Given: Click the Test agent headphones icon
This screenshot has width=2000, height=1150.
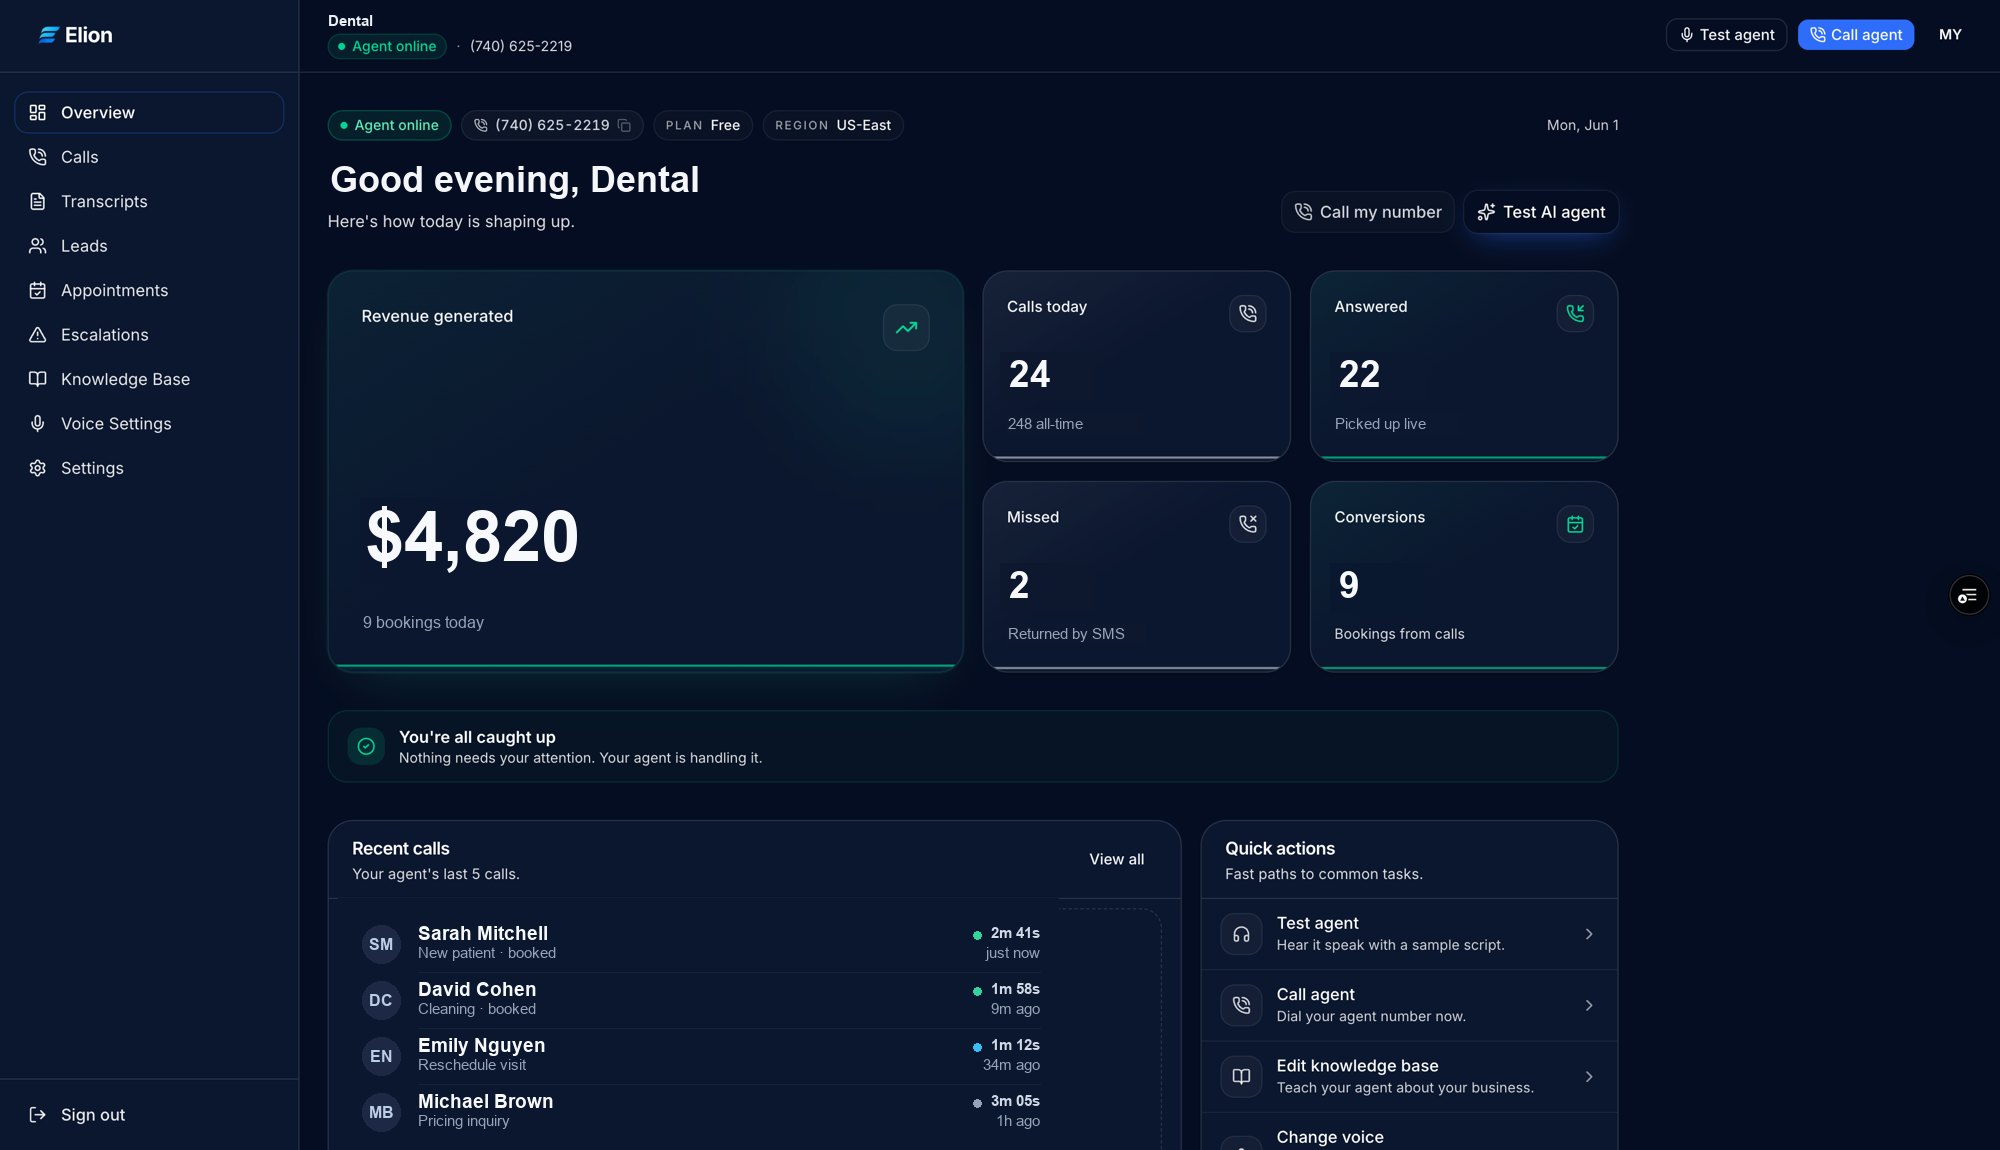Looking at the screenshot, I should tap(1241, 935).
